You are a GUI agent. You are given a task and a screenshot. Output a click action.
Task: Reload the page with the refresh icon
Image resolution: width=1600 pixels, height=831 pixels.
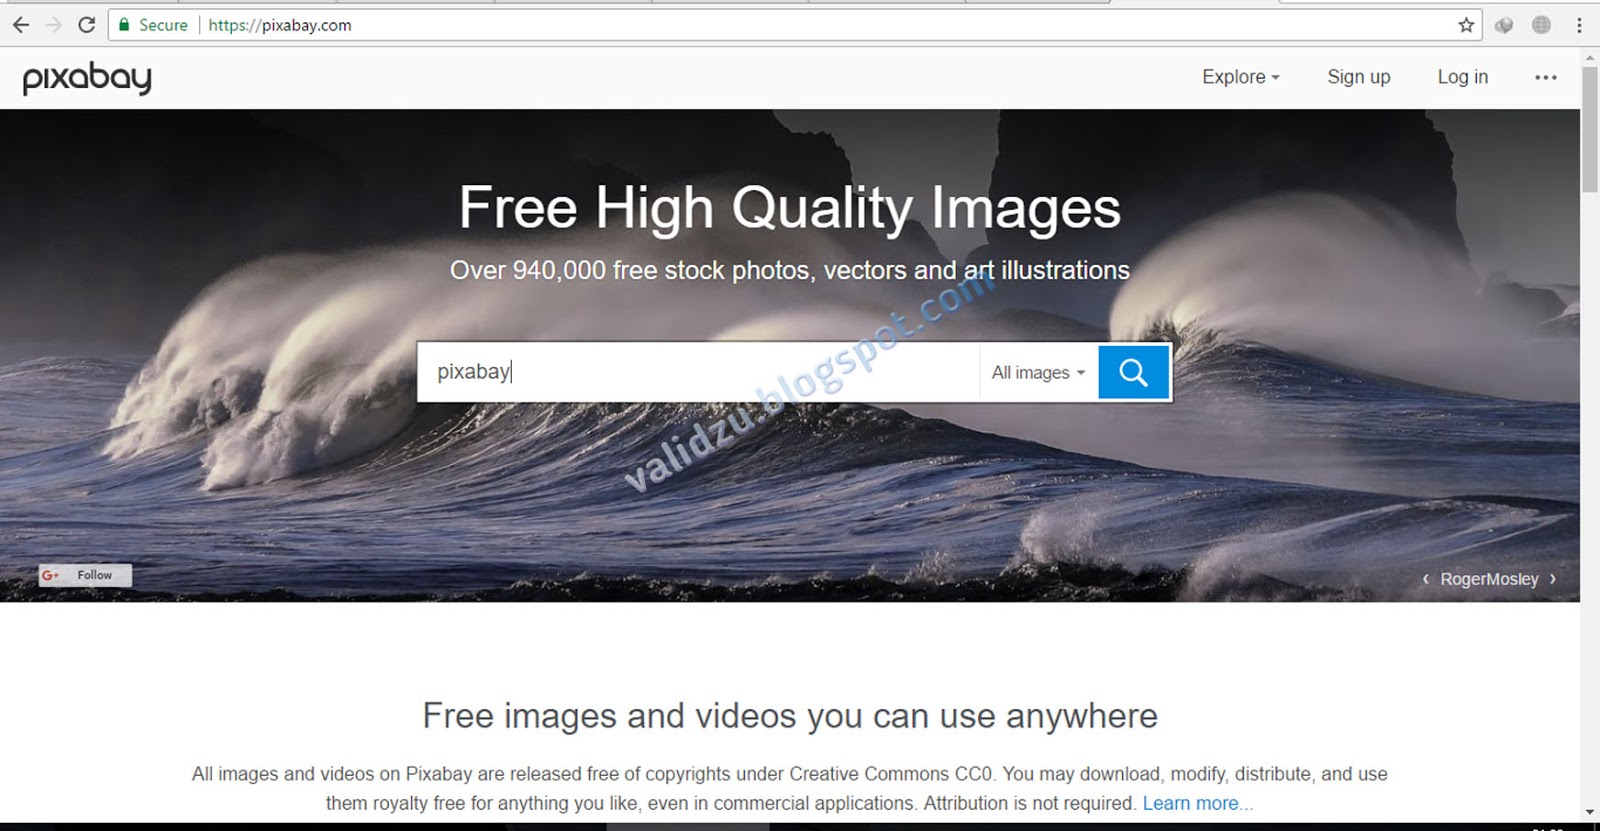point(87,25)
